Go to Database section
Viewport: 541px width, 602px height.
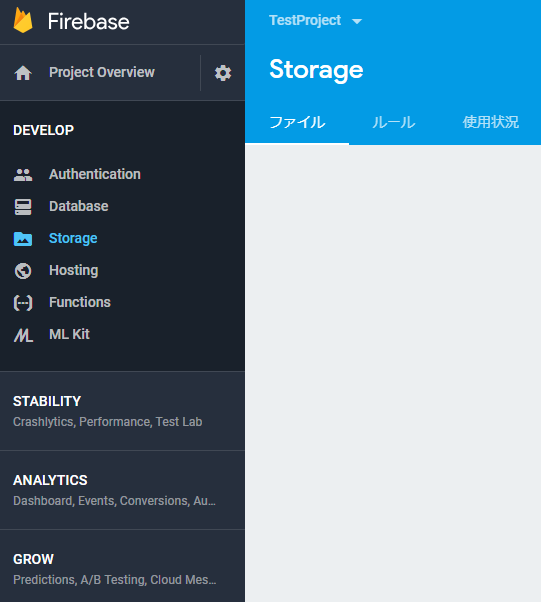point(79,206)
